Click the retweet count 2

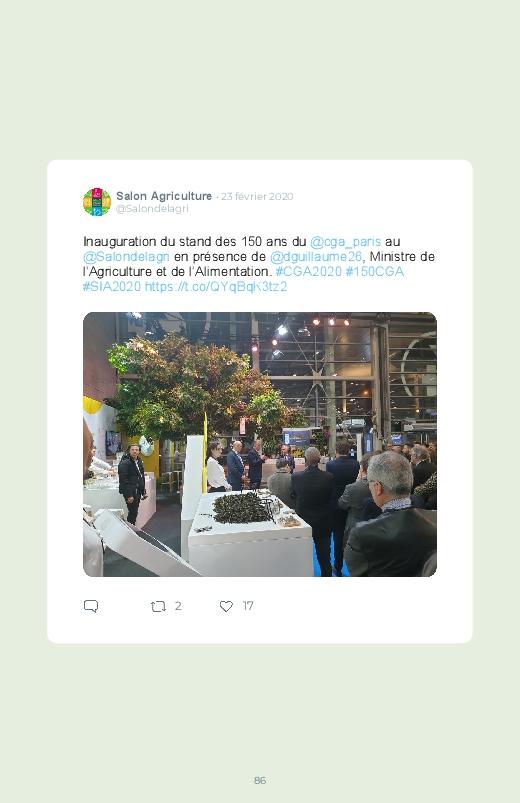(x=178, y=606)
